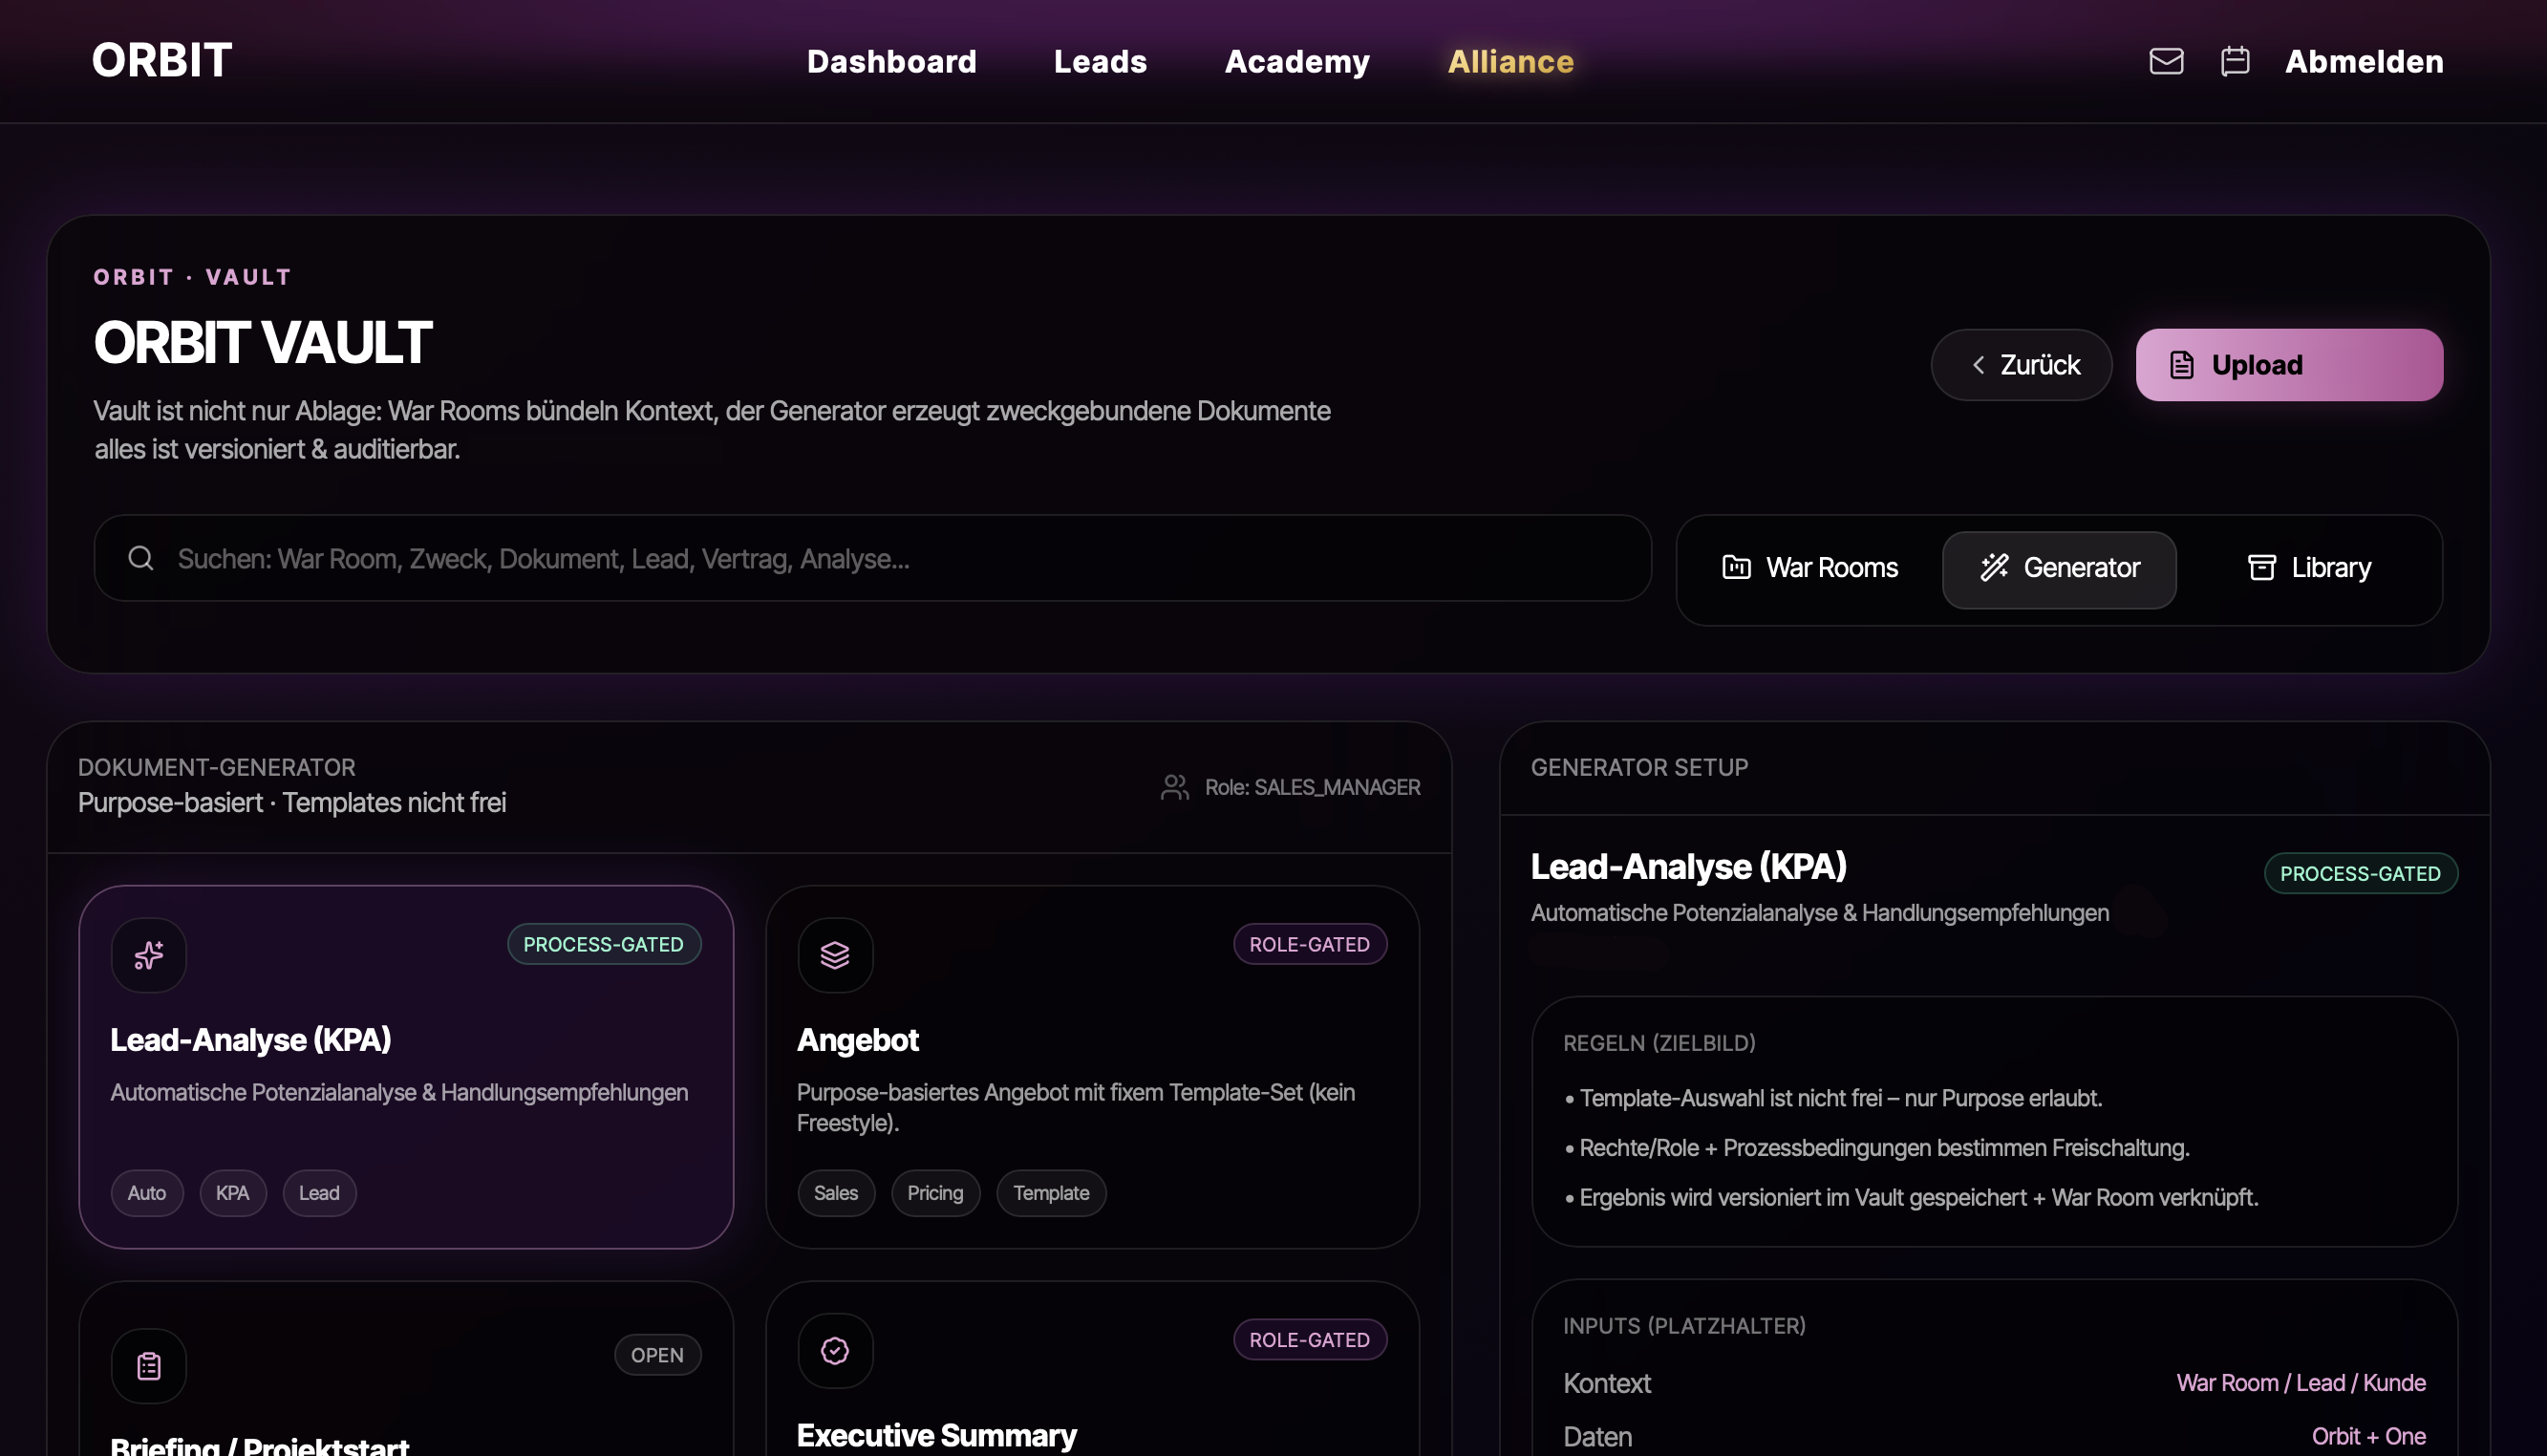Switch to the War Rooms view
The height and width of the screenshot is (1456, 2547).
(x=1809, y=568)
